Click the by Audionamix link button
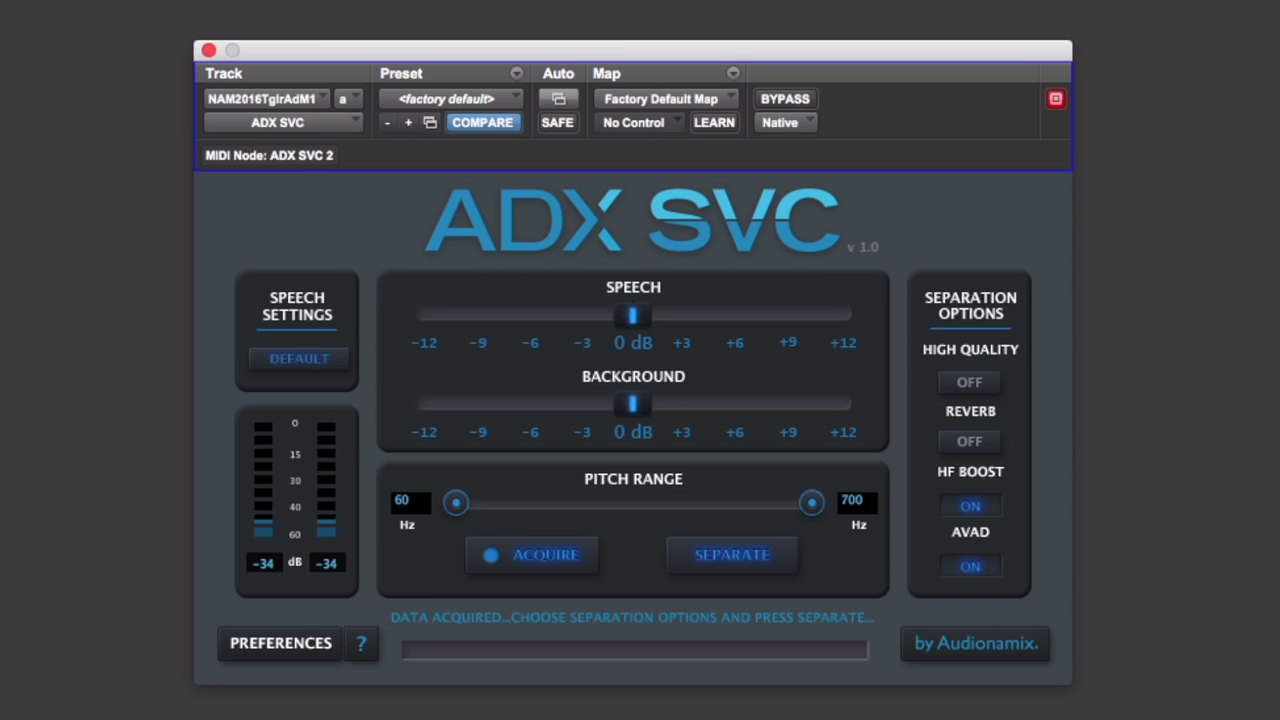The height and width of the screenshot is (720, 1280). coord(975,644)
